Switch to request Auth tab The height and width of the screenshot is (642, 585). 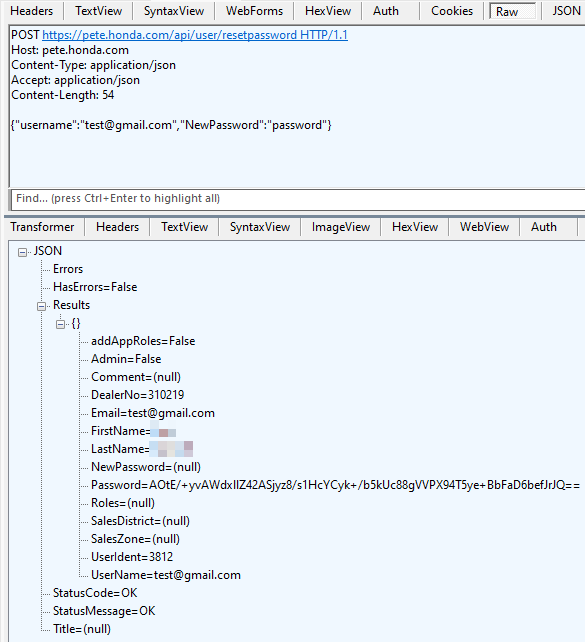386,11
